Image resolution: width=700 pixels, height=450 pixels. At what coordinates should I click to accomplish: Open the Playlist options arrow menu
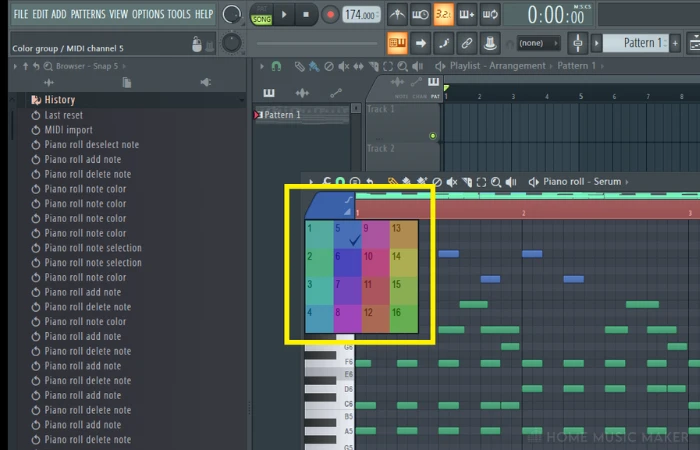[x=262, y=67]
